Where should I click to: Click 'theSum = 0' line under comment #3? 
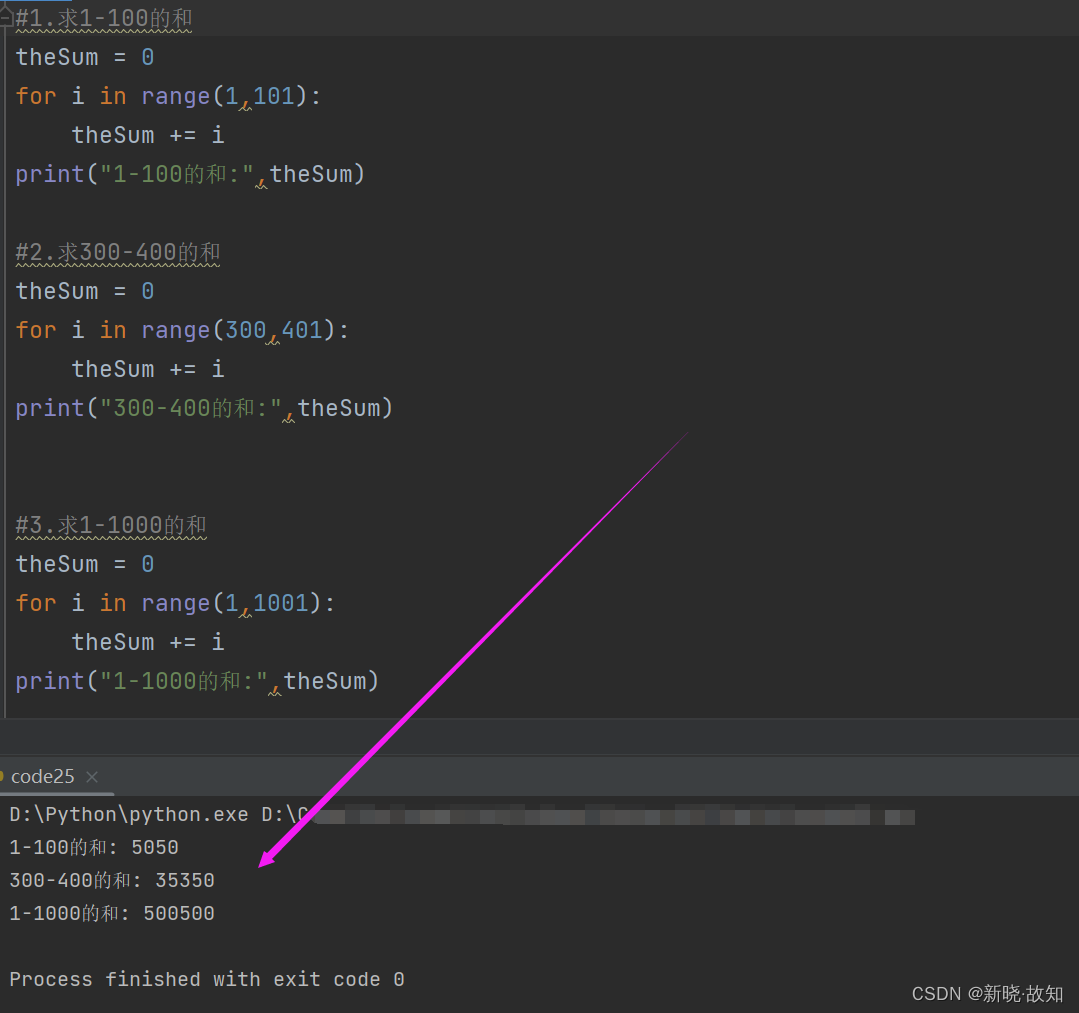click(85, 564)
